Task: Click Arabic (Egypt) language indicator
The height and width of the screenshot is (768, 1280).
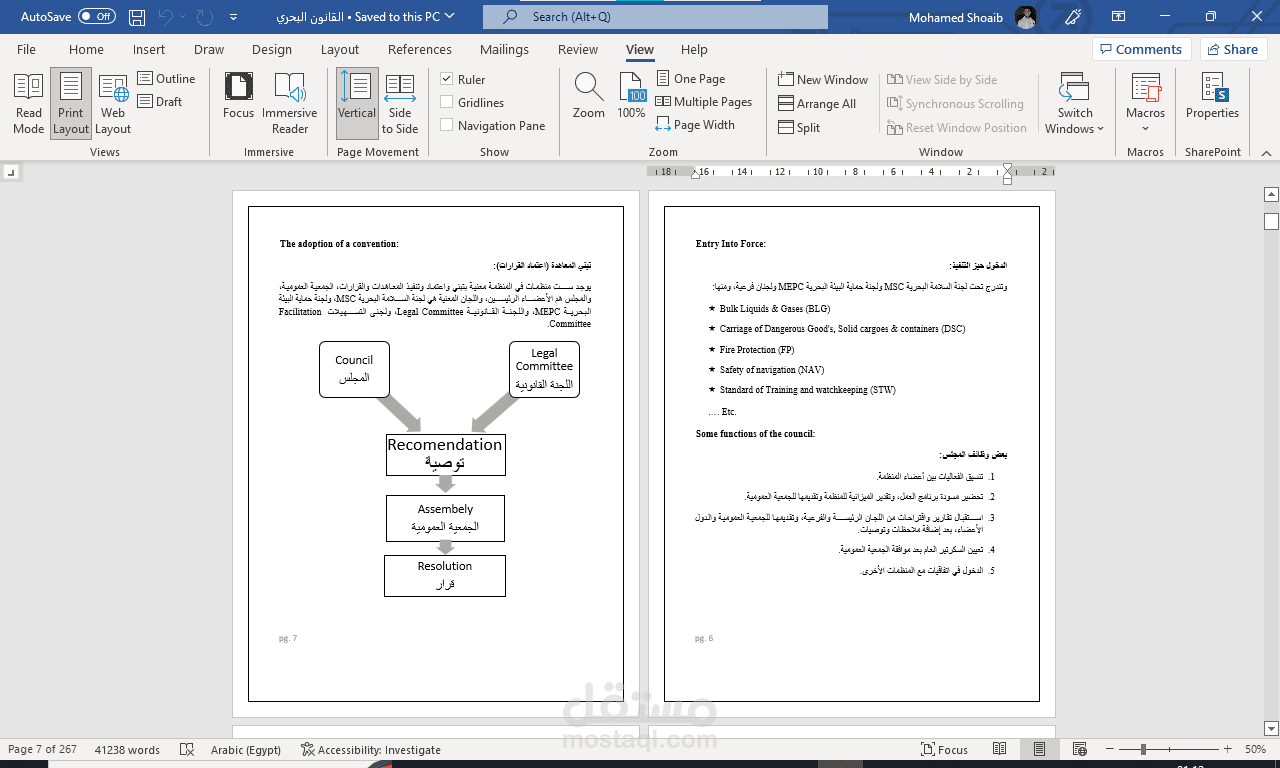Action: [x=245, y=749]
